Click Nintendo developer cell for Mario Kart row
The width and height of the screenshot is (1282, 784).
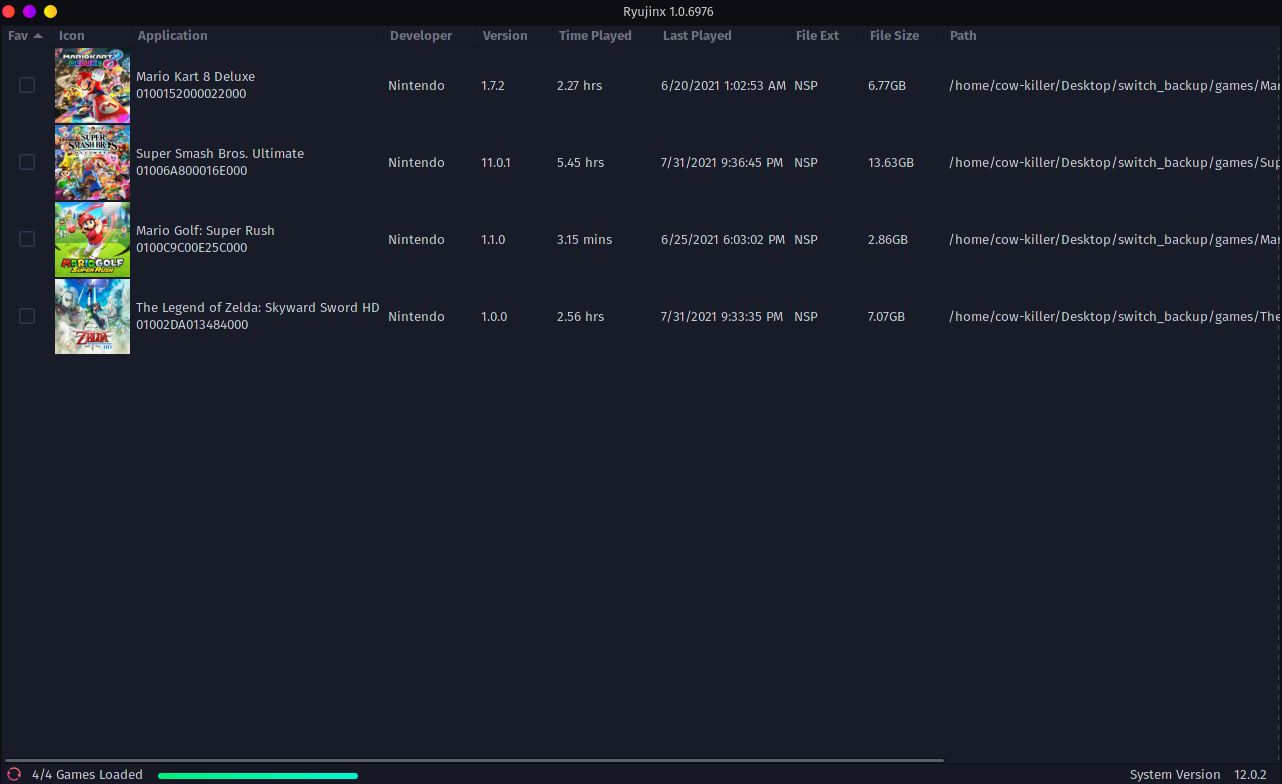tap(416, 86)
